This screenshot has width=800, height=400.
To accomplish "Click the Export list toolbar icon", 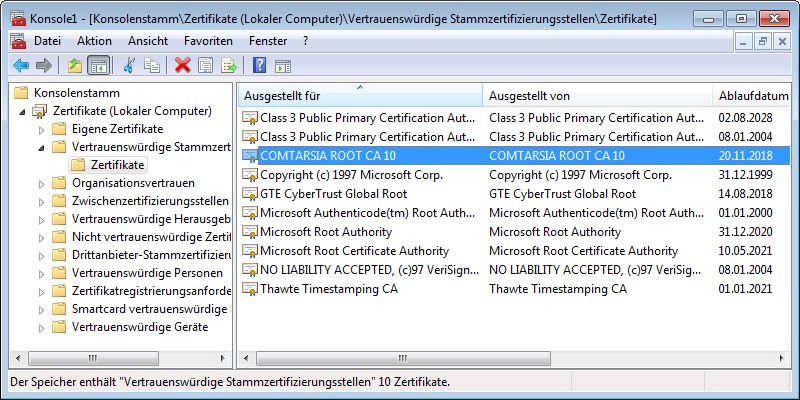I will point(229,65).
